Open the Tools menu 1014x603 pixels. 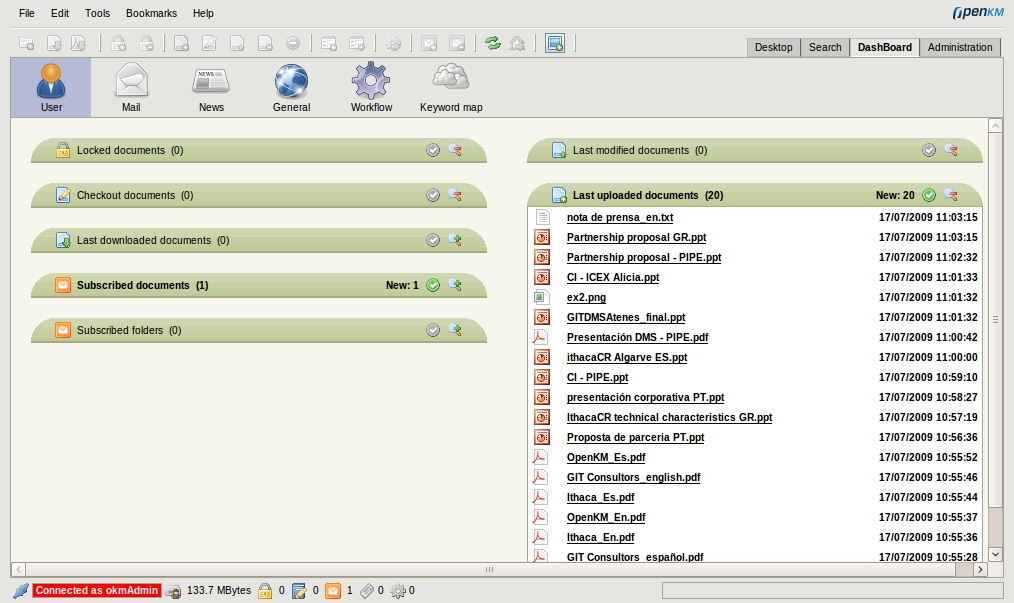[98, 13]
